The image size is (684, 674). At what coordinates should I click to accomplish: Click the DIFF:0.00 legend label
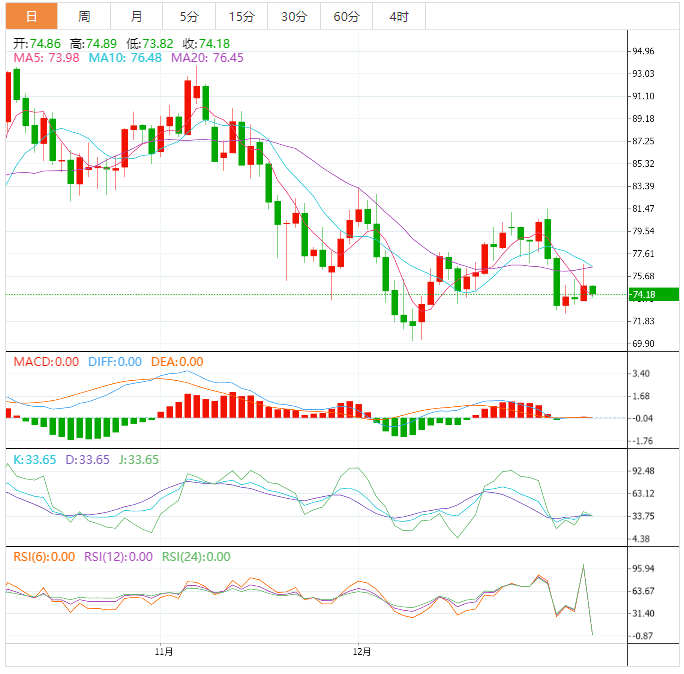coord(114,362)
